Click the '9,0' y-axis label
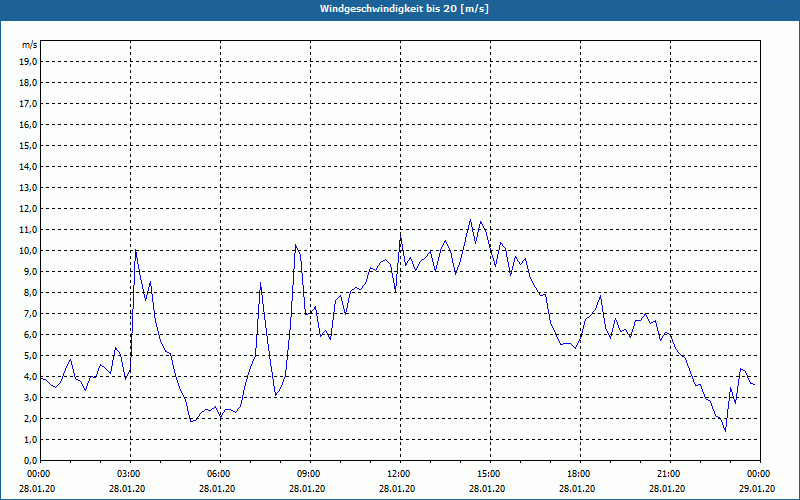 30,271
